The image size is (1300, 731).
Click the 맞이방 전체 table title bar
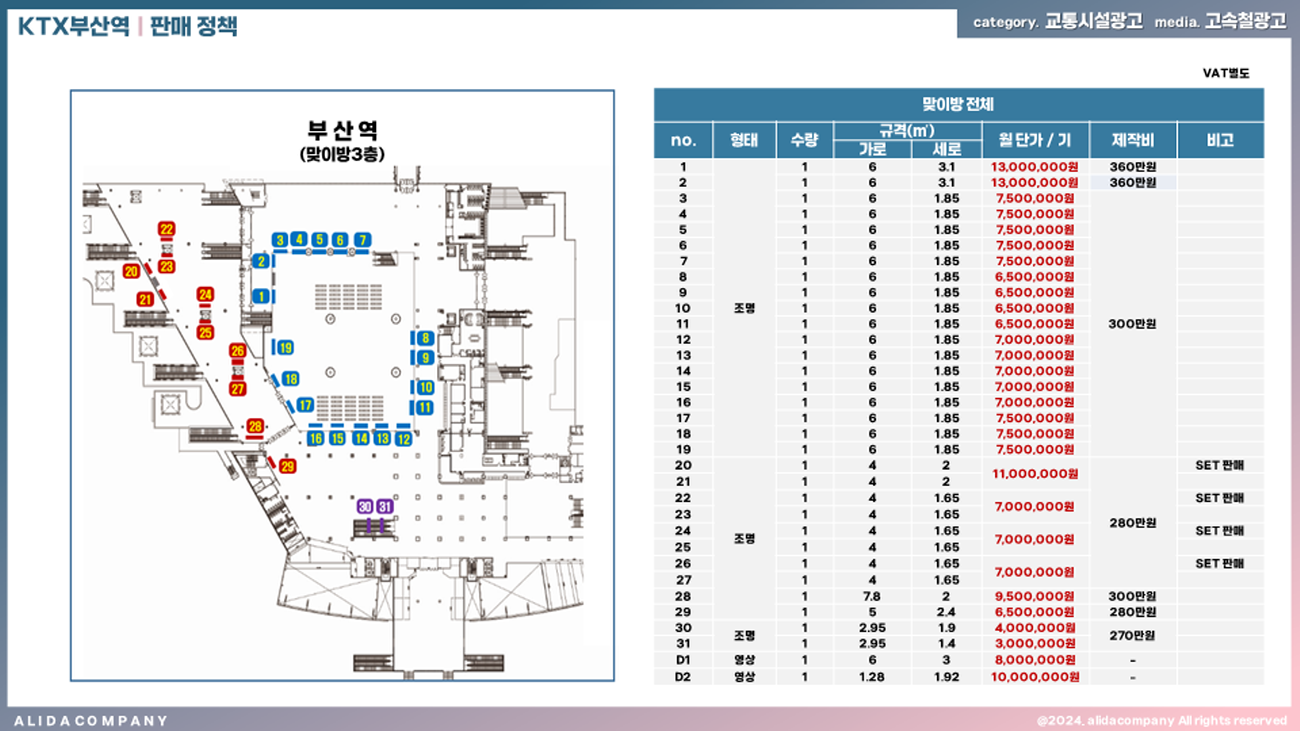click(958, 104)
